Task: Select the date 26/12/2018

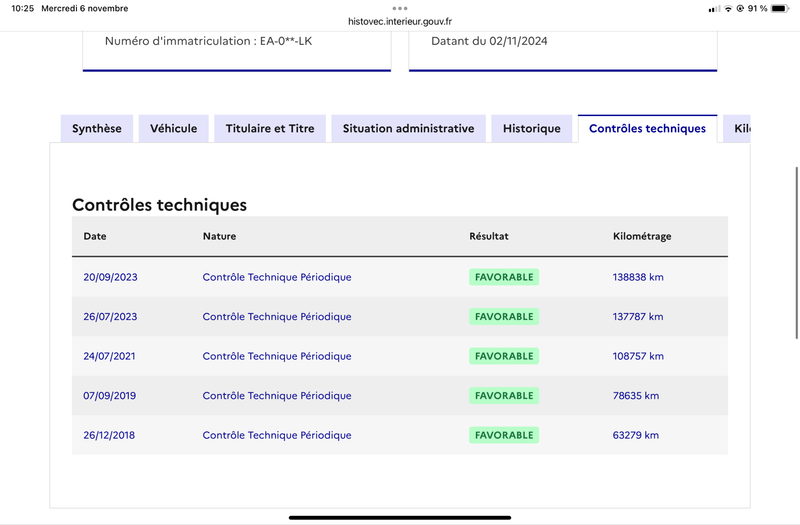Action: (x=109, y=435)
